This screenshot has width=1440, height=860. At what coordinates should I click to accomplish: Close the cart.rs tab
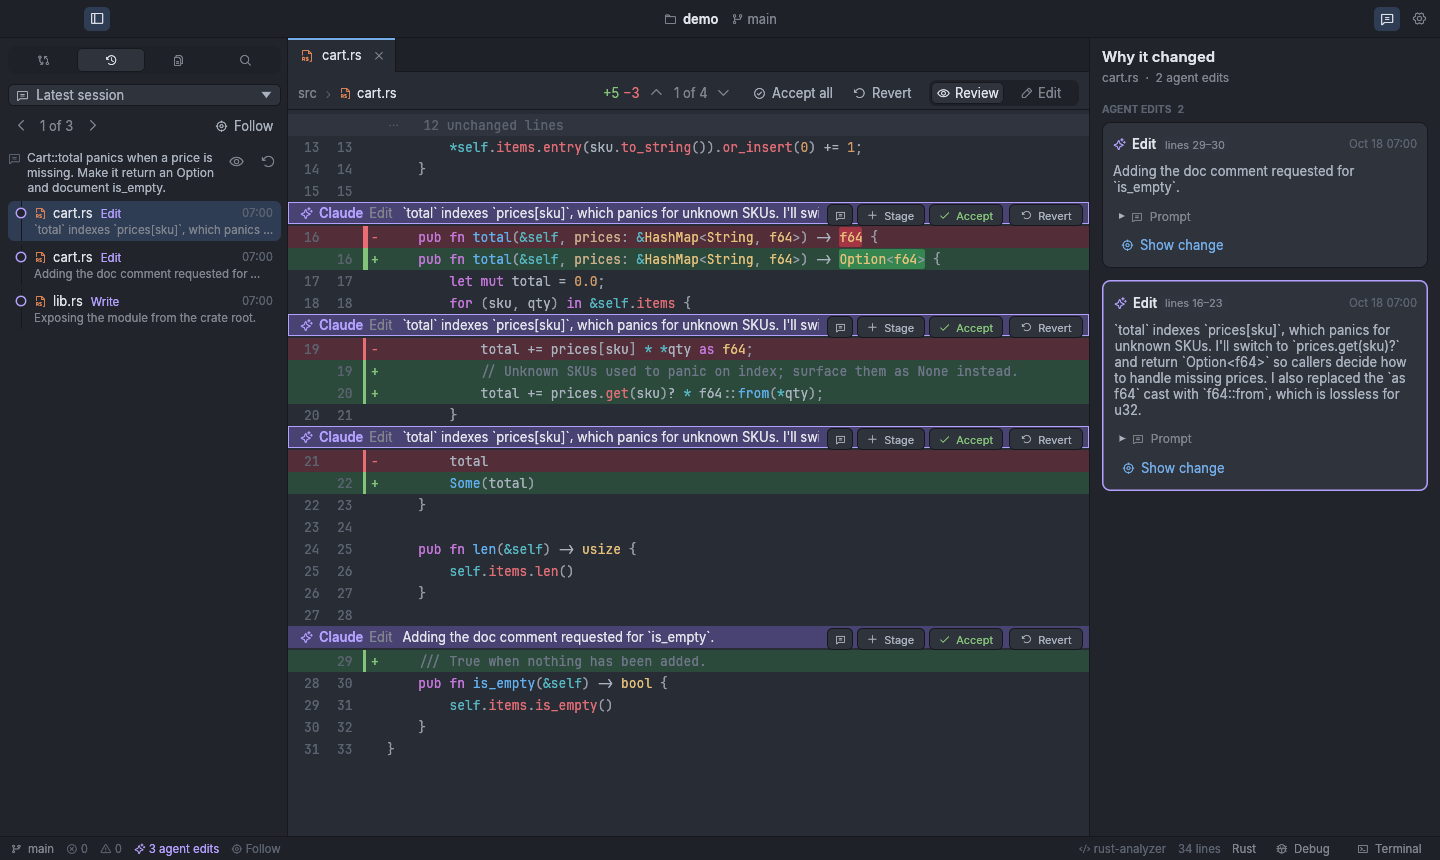tap(379, 55)
